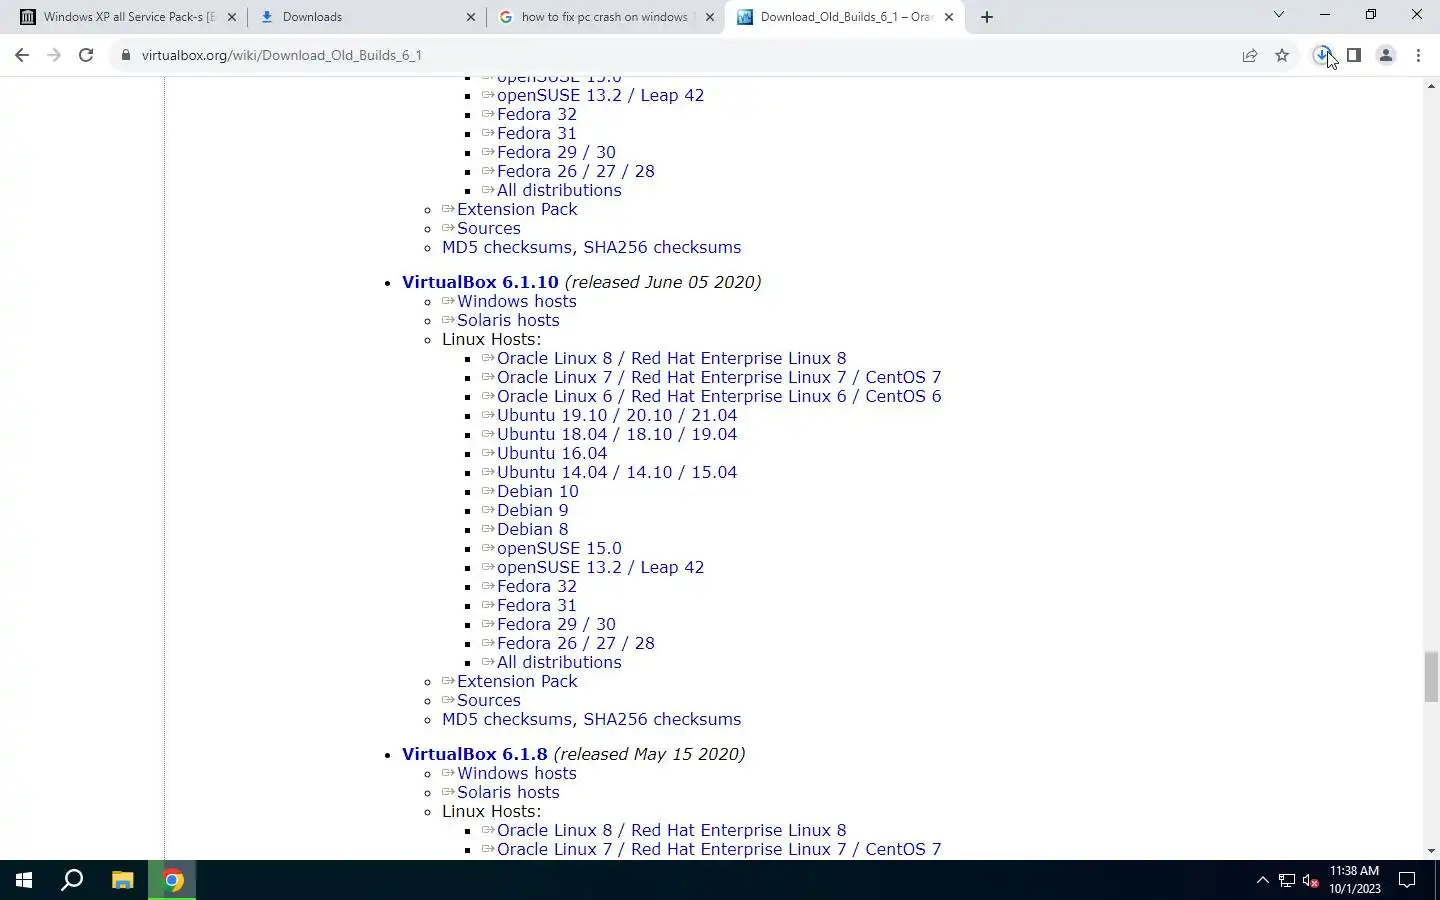This screenshot has width=1440, height=900.
Task: Open the Chrome profile icon
Action: (1386, 55)
